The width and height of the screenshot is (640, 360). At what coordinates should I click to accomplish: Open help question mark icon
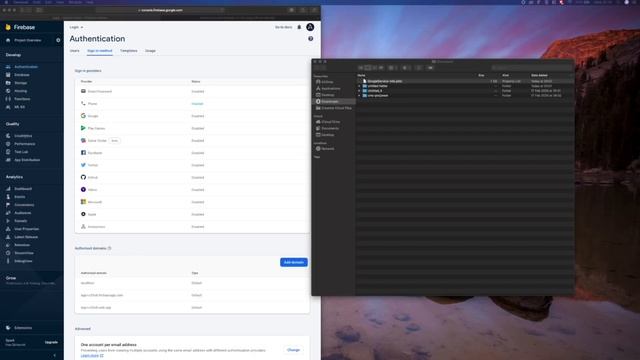point(311,39)
